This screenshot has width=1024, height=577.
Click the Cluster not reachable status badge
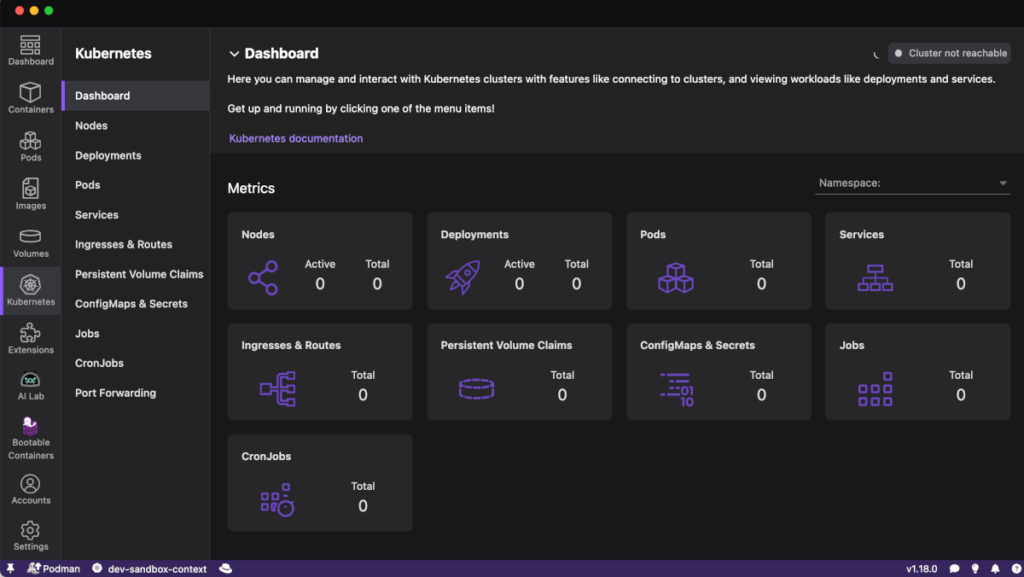(949, 54)
